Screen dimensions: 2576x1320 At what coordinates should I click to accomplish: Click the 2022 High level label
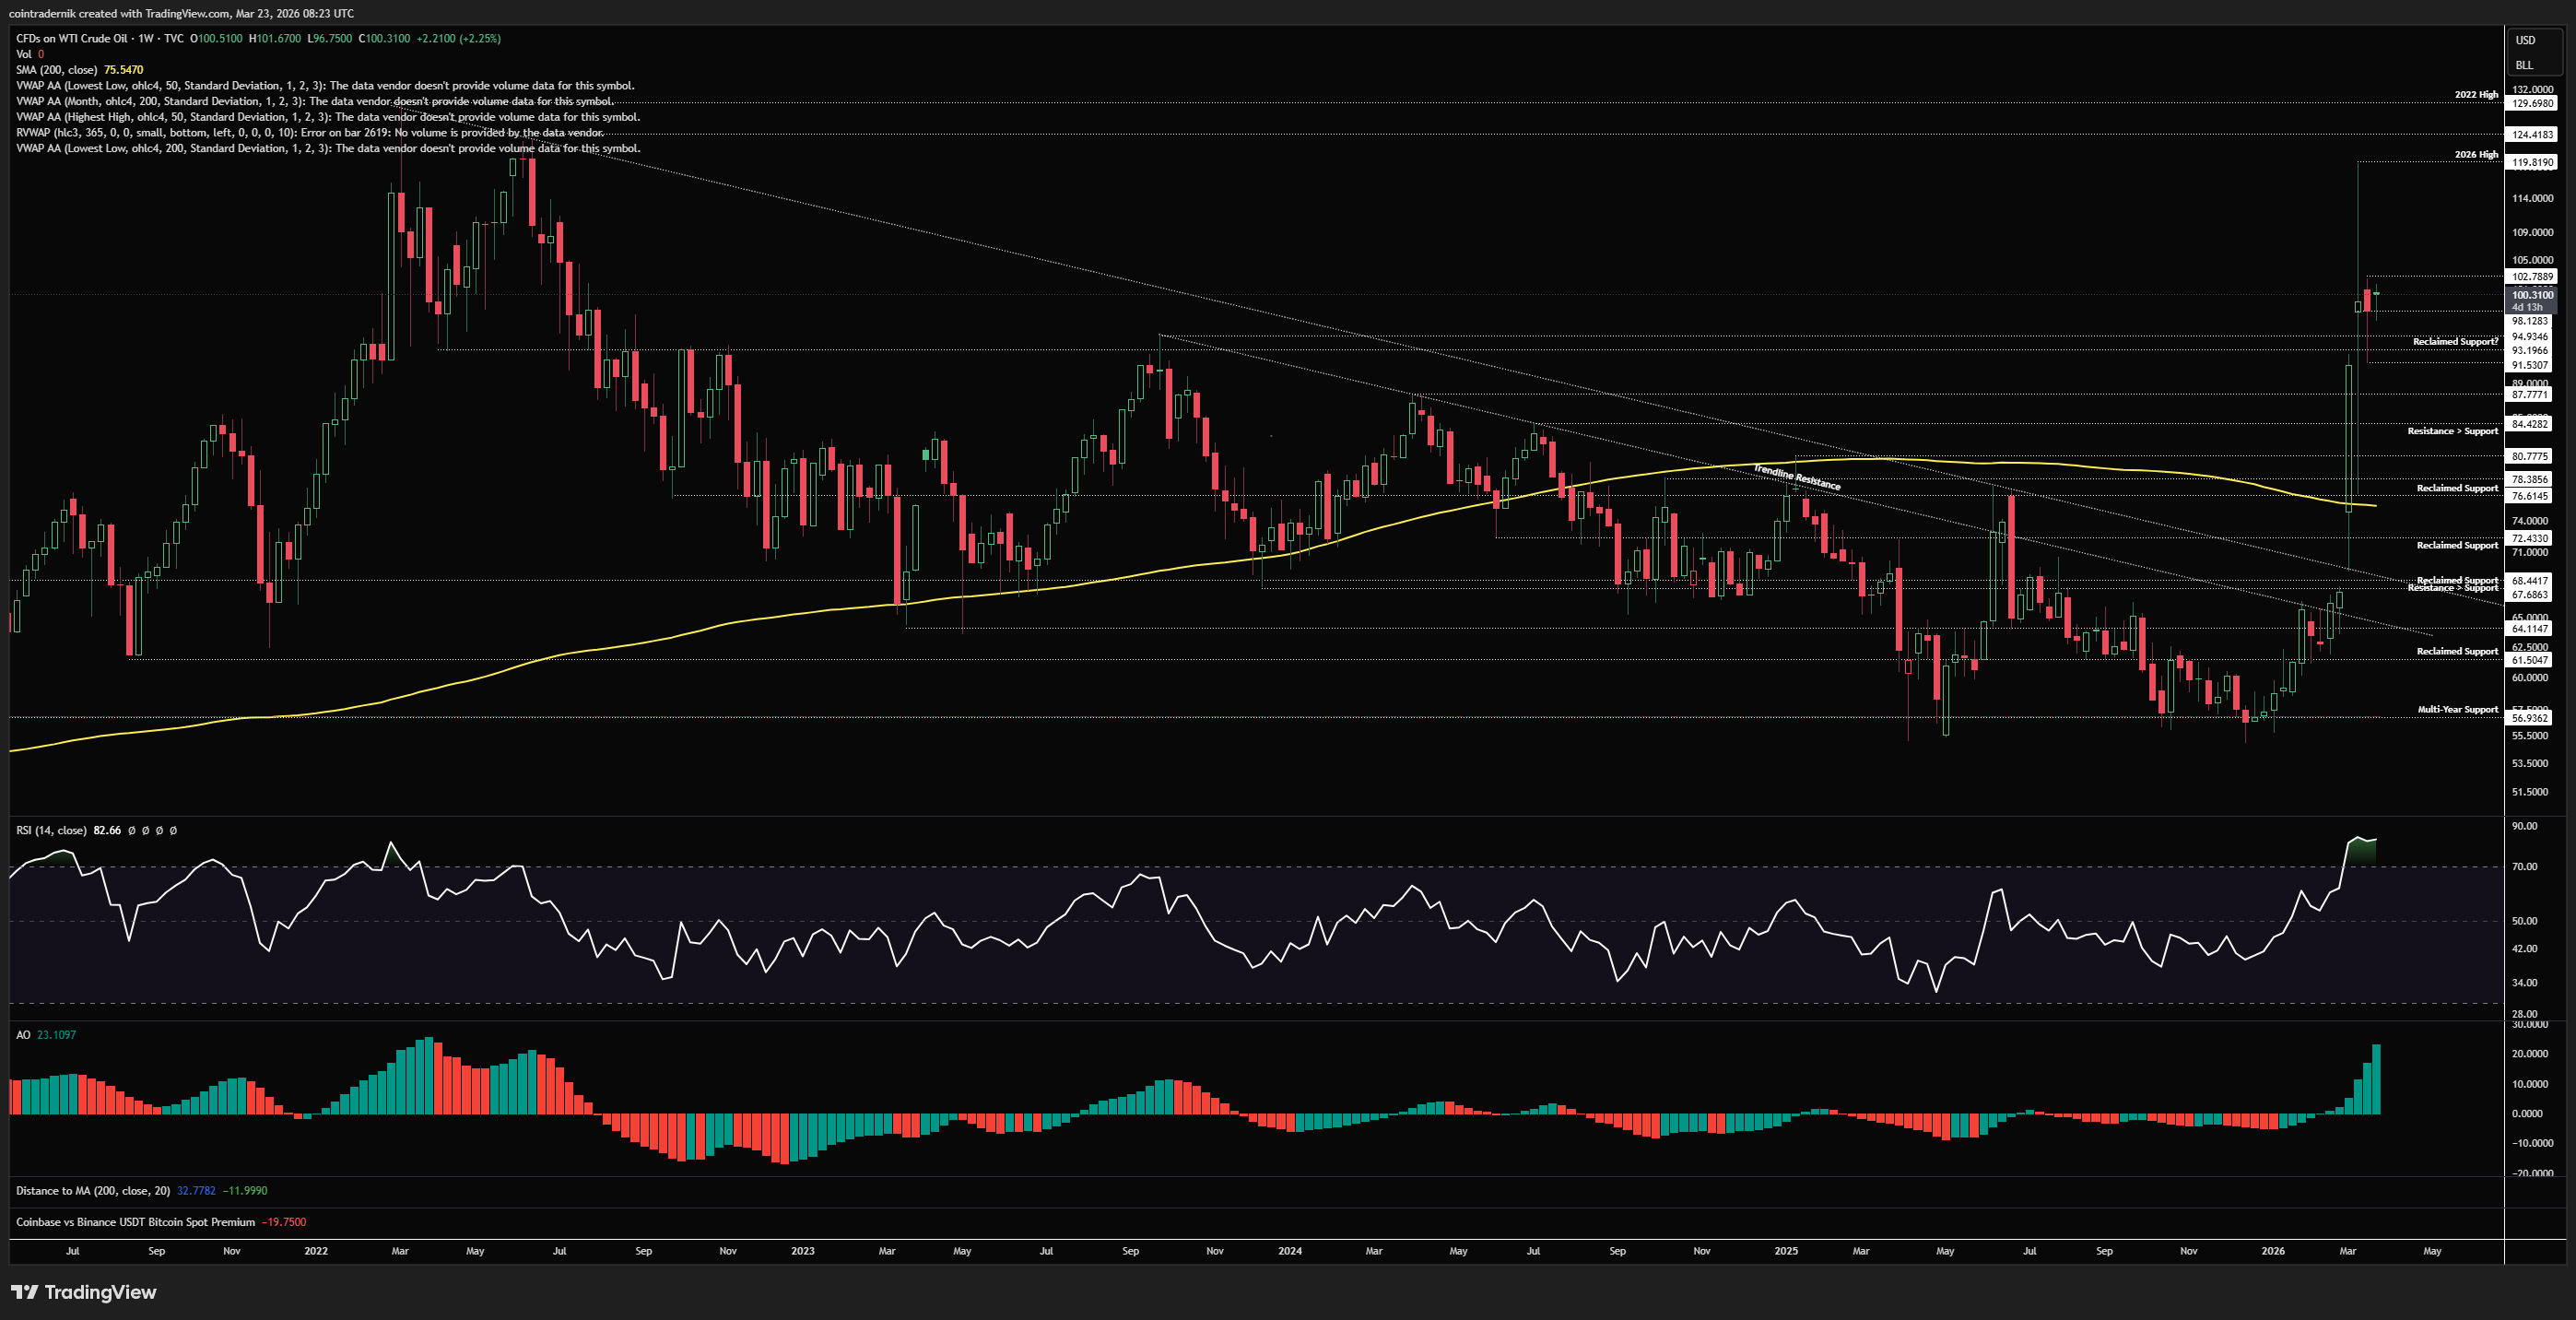coord(2475,95)
